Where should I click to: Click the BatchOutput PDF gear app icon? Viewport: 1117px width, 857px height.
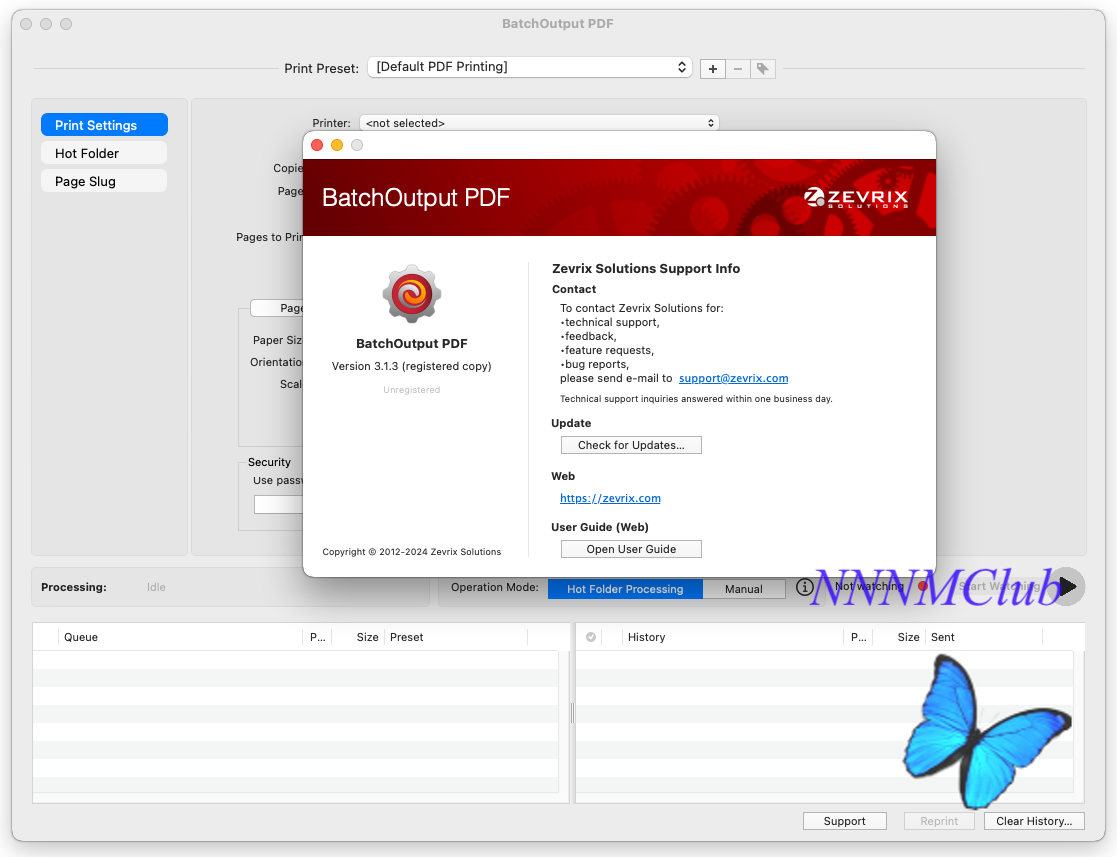click(x=412, y=294)
